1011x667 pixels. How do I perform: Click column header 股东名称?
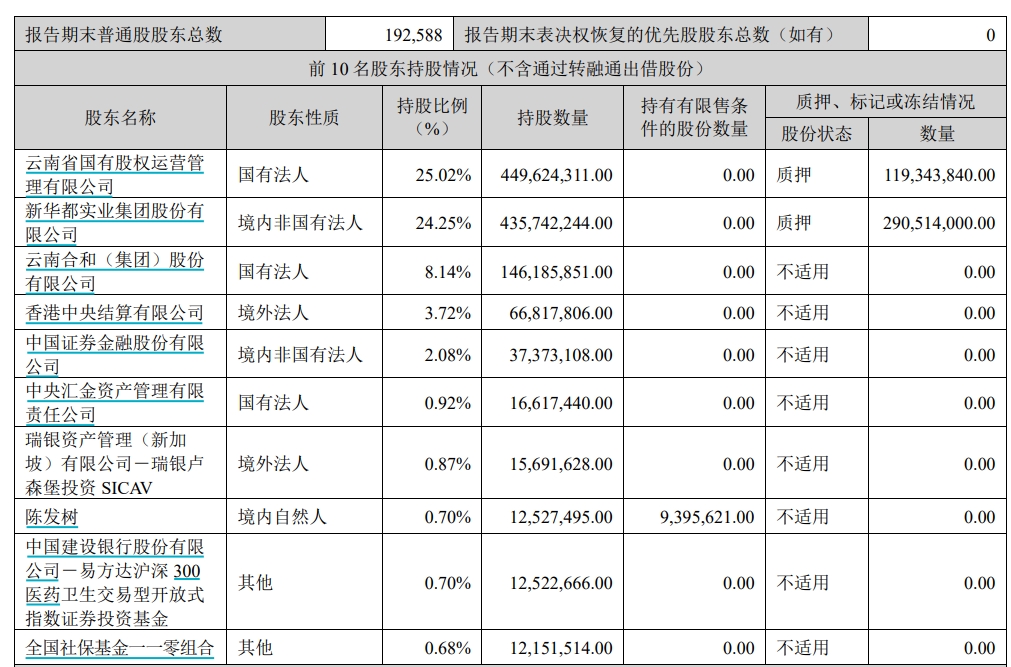(x=121, y=117)
